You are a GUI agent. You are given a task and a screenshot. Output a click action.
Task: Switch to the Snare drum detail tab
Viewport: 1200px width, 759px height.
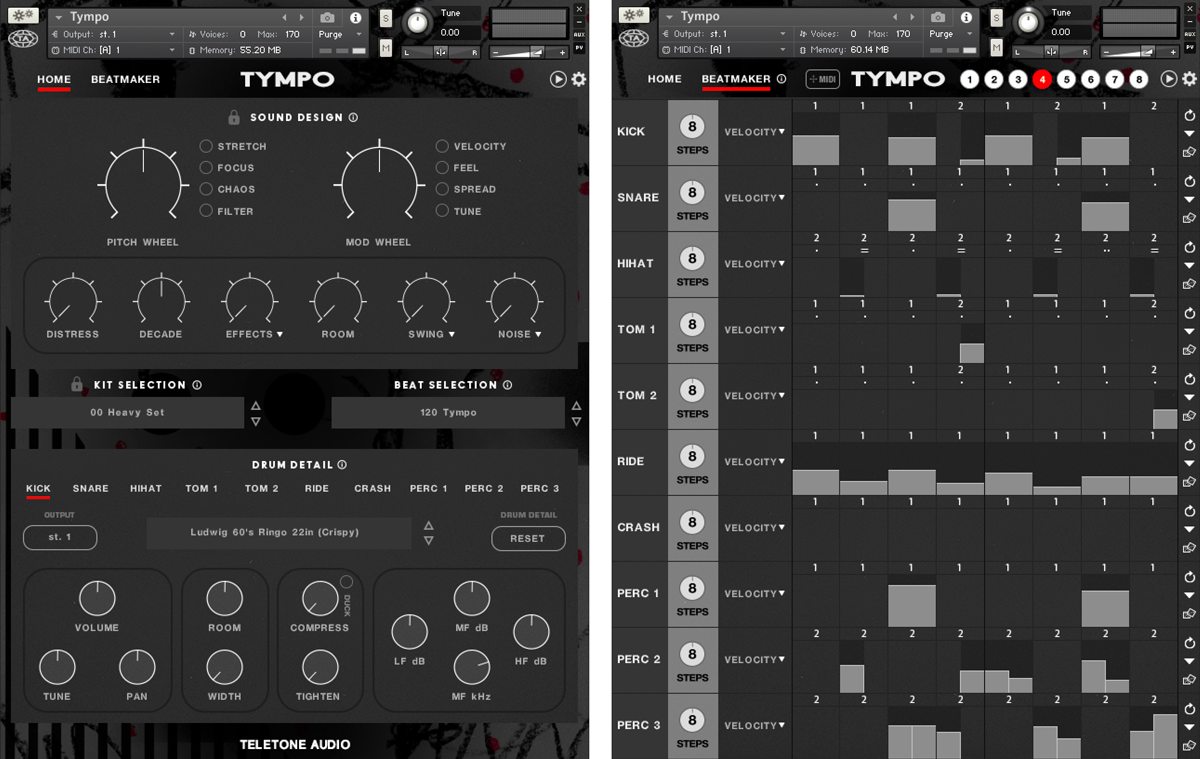pyautogui.click(x=90, y=489)
